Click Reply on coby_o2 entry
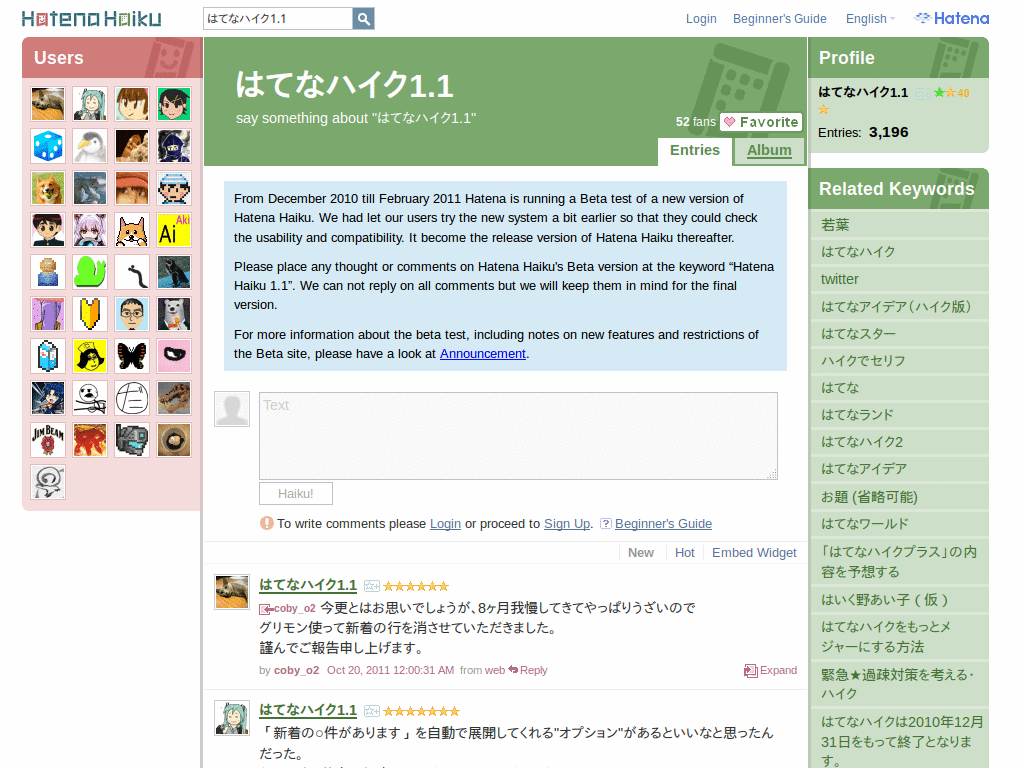 coord(528,670)
